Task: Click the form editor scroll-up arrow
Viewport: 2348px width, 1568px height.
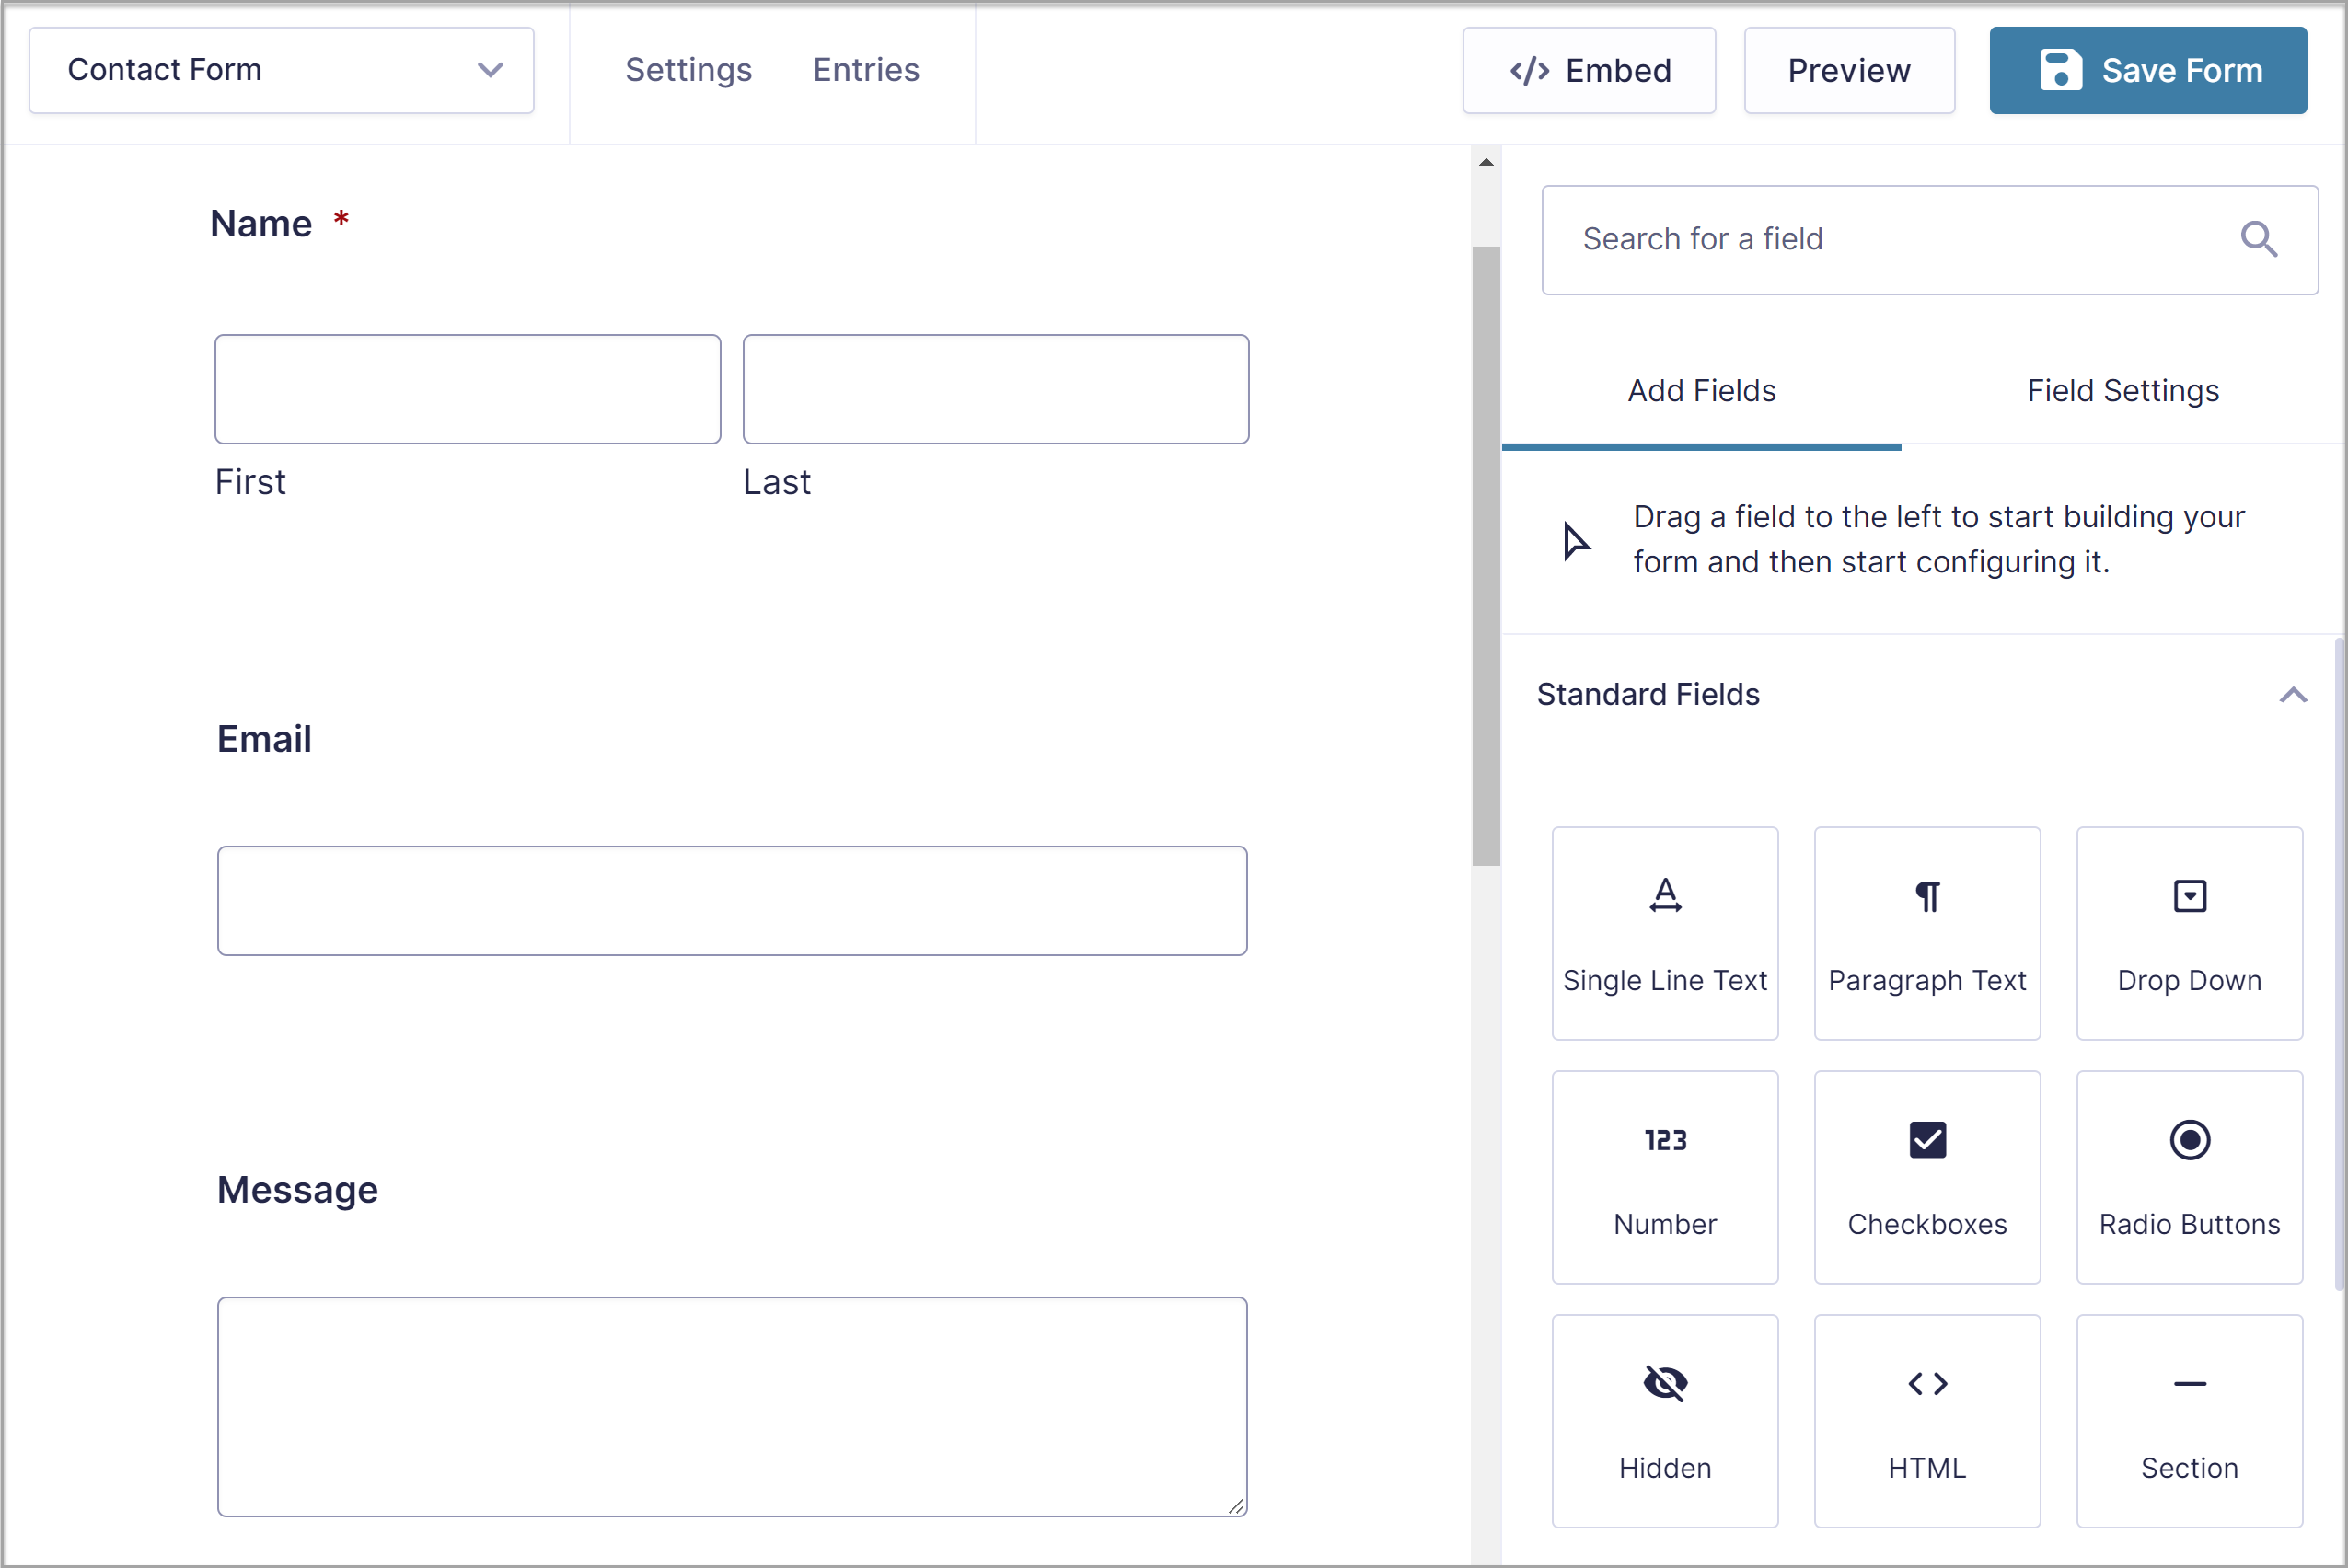Action: pyautogui.click(x=1486, y=162)
